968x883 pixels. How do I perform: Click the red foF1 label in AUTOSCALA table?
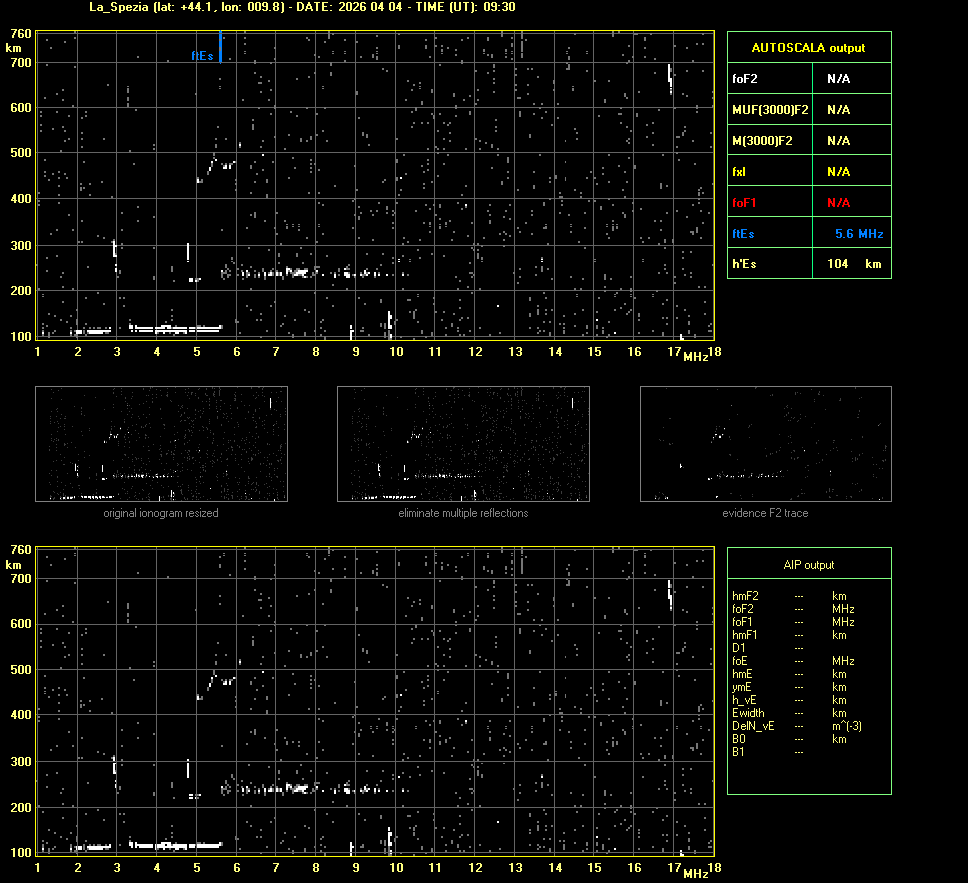746,203
